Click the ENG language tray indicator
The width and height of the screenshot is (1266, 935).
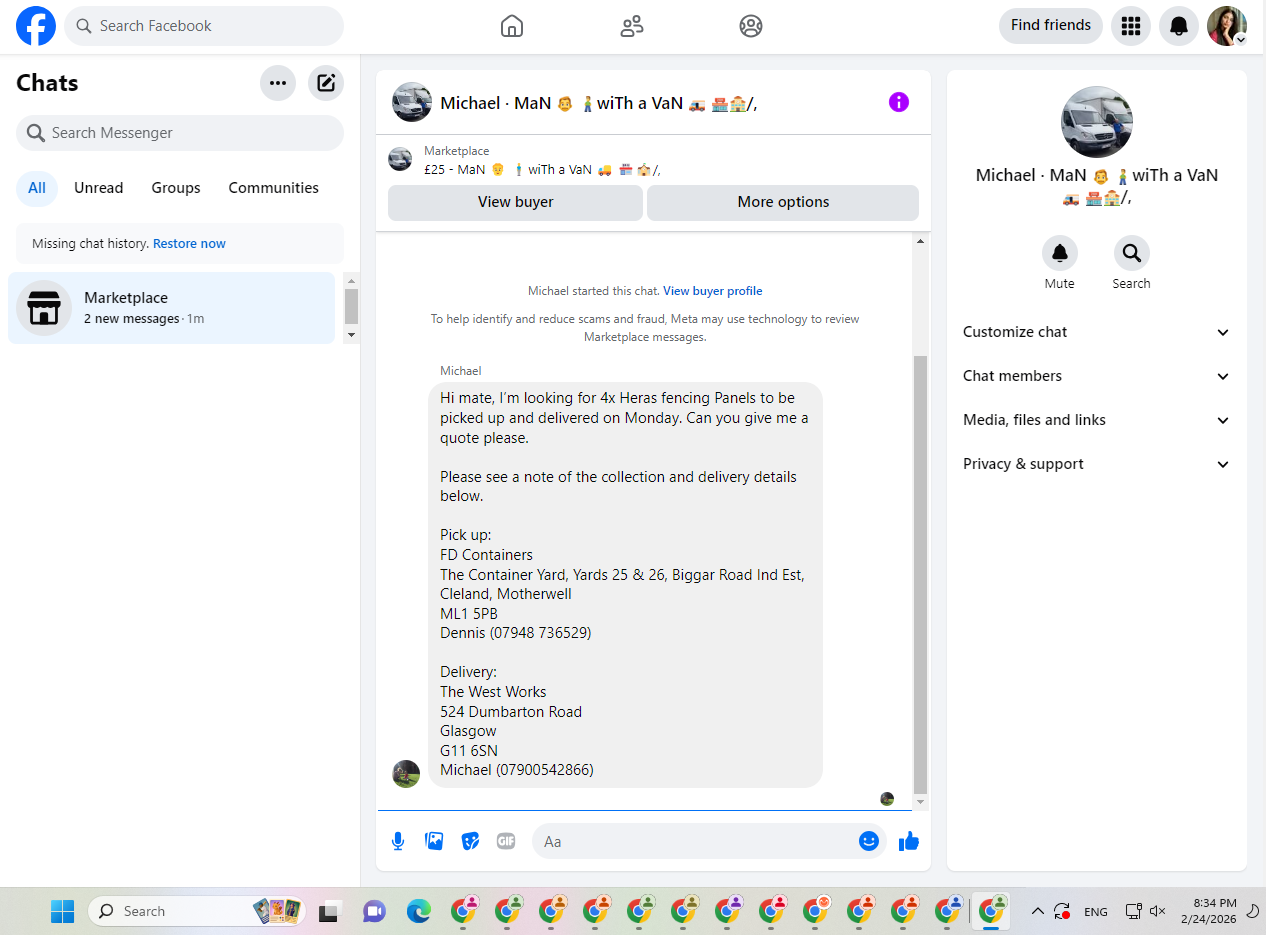[1096, 912]
